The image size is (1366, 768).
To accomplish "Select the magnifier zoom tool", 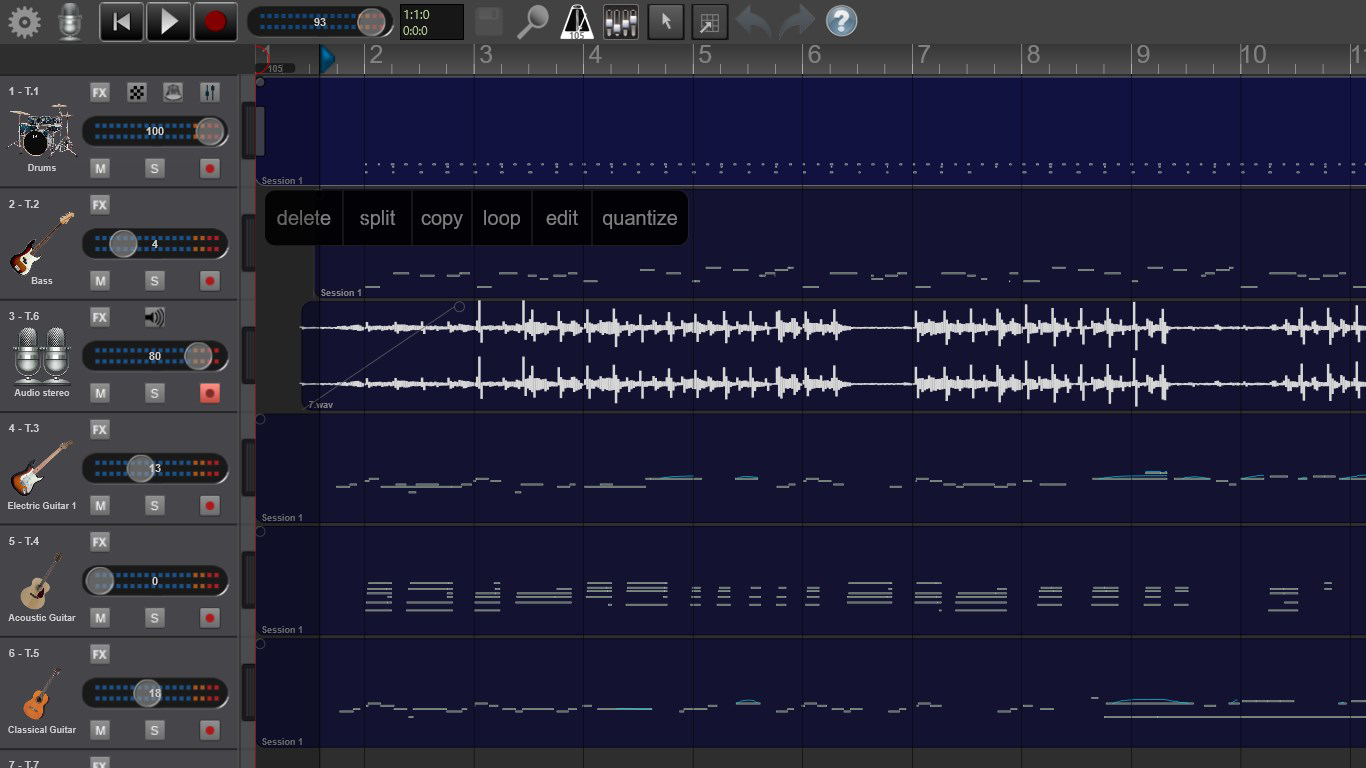I will pos(533,20).
